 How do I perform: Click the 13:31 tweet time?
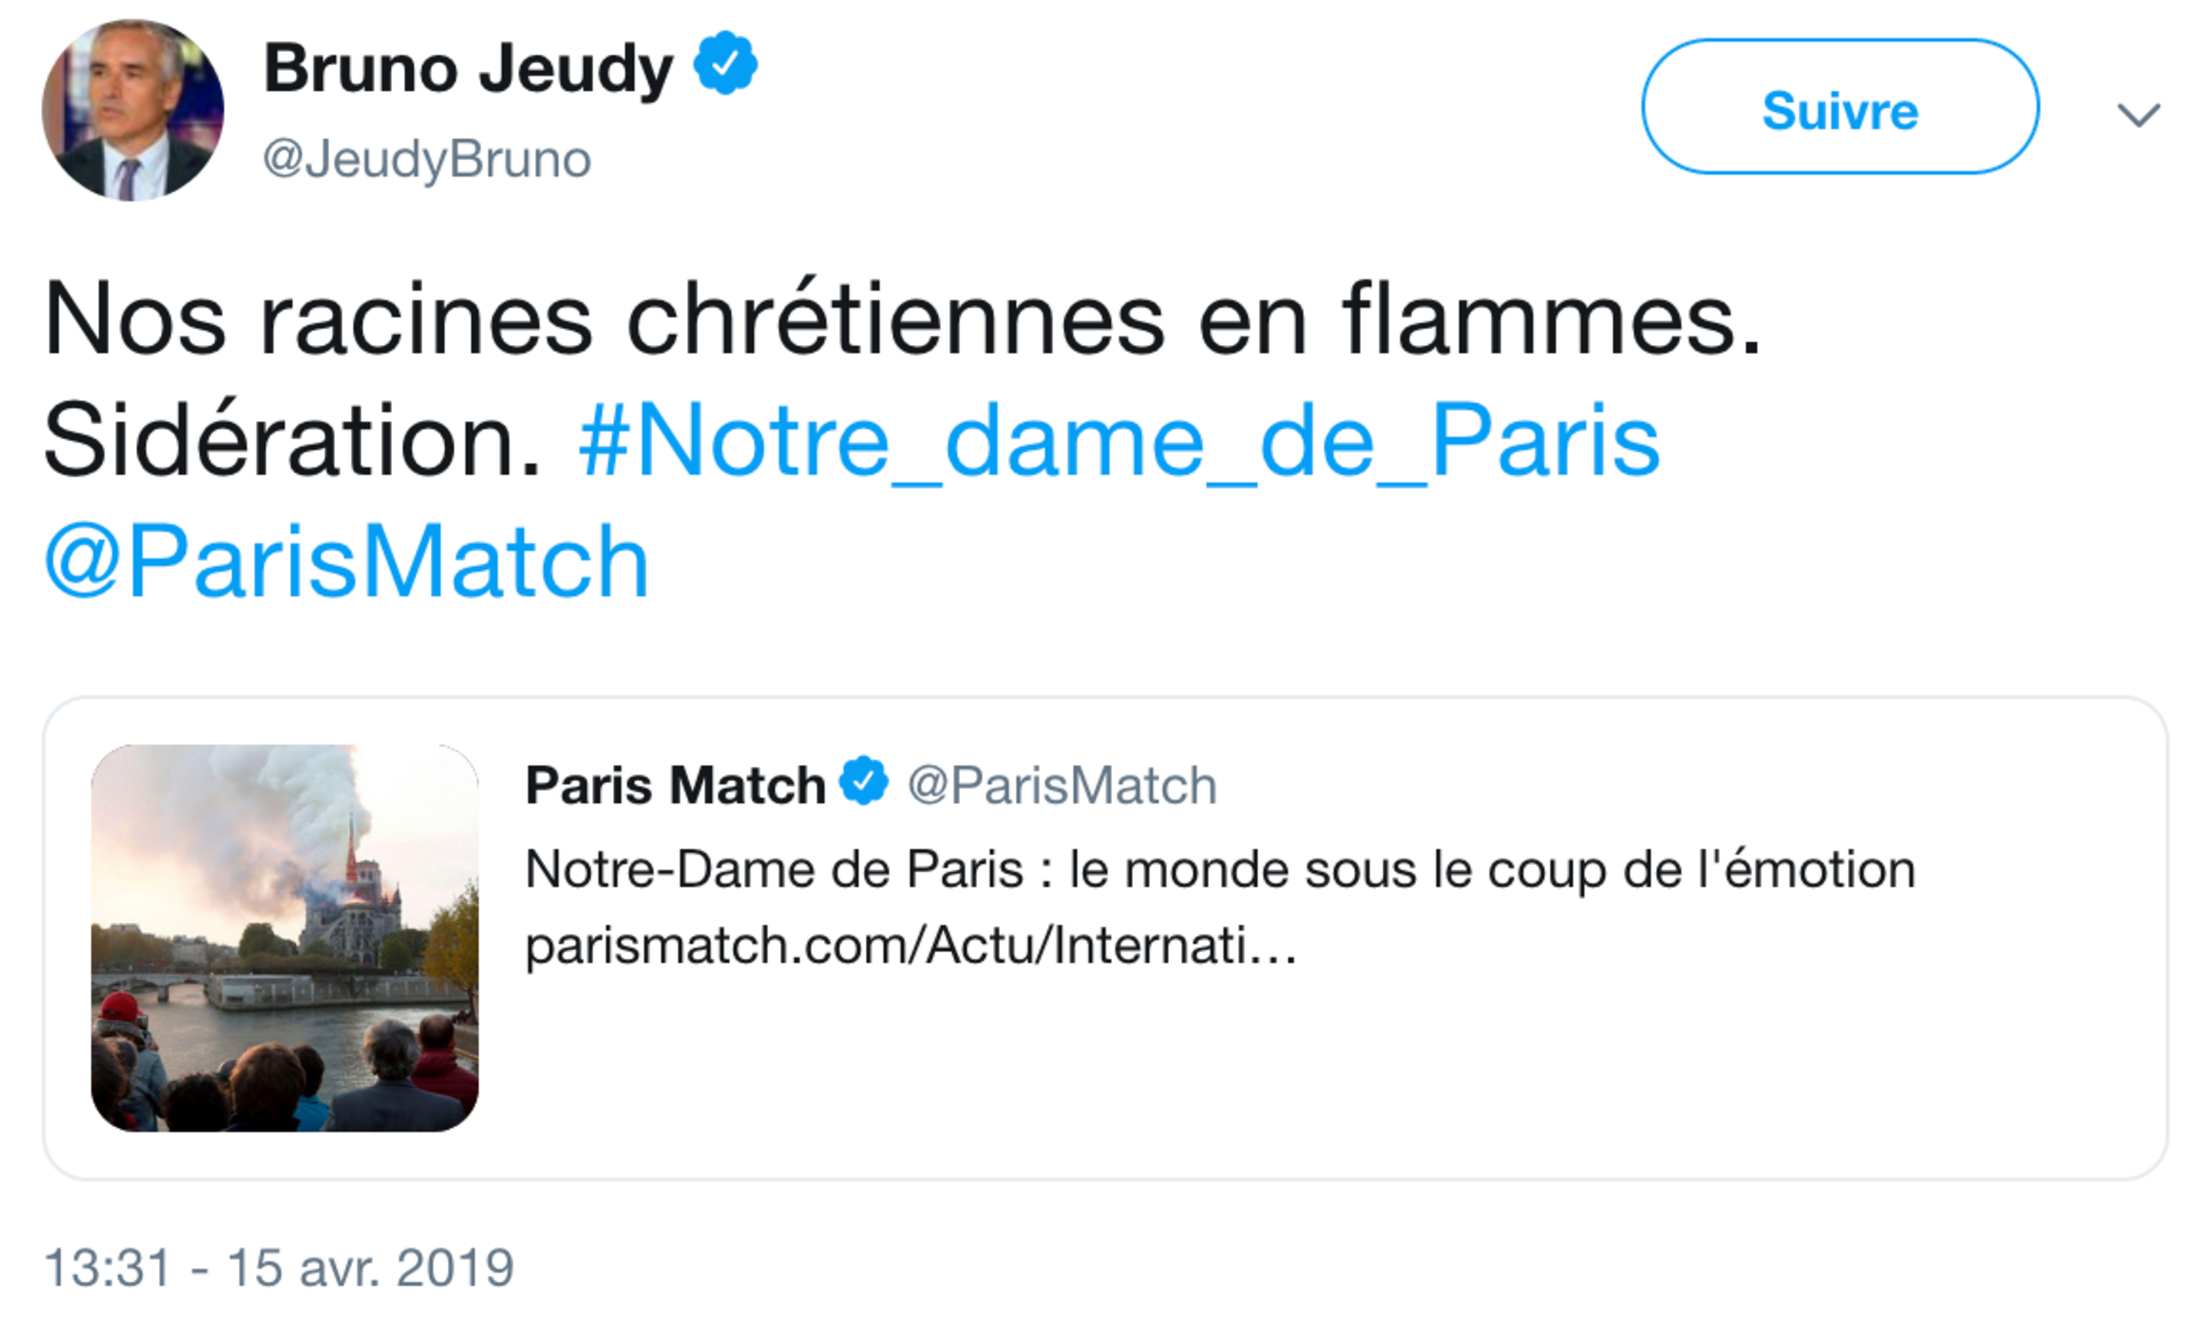108,1268
